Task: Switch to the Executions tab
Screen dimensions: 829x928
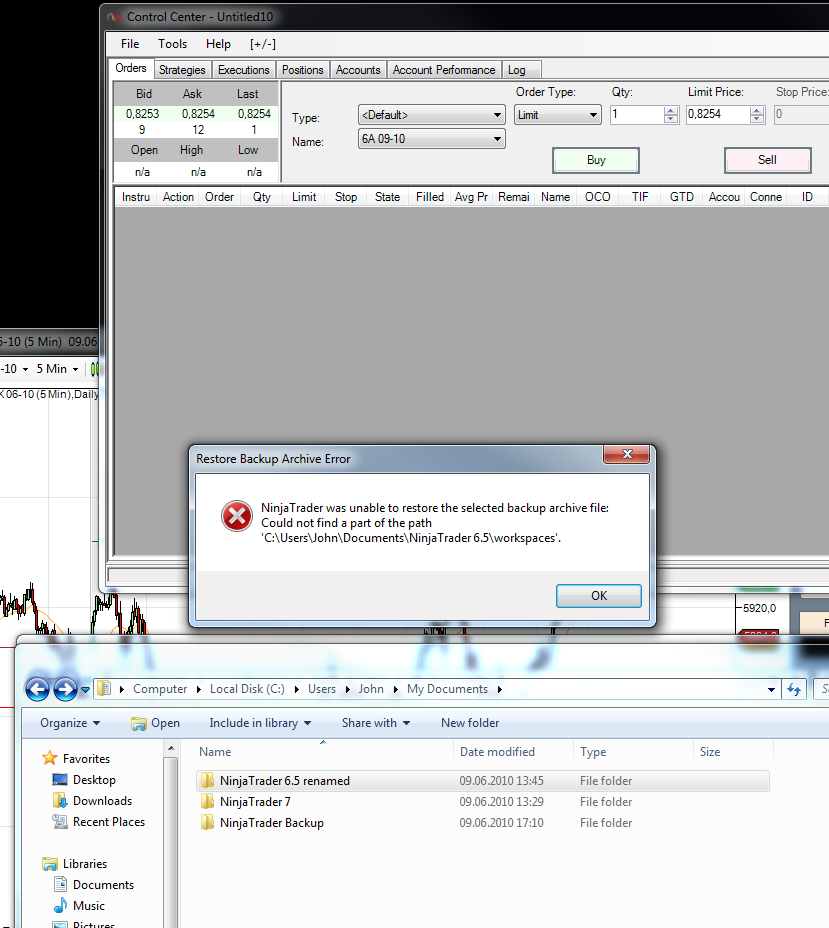Action: pyautogui.click(x=243, y=70)
